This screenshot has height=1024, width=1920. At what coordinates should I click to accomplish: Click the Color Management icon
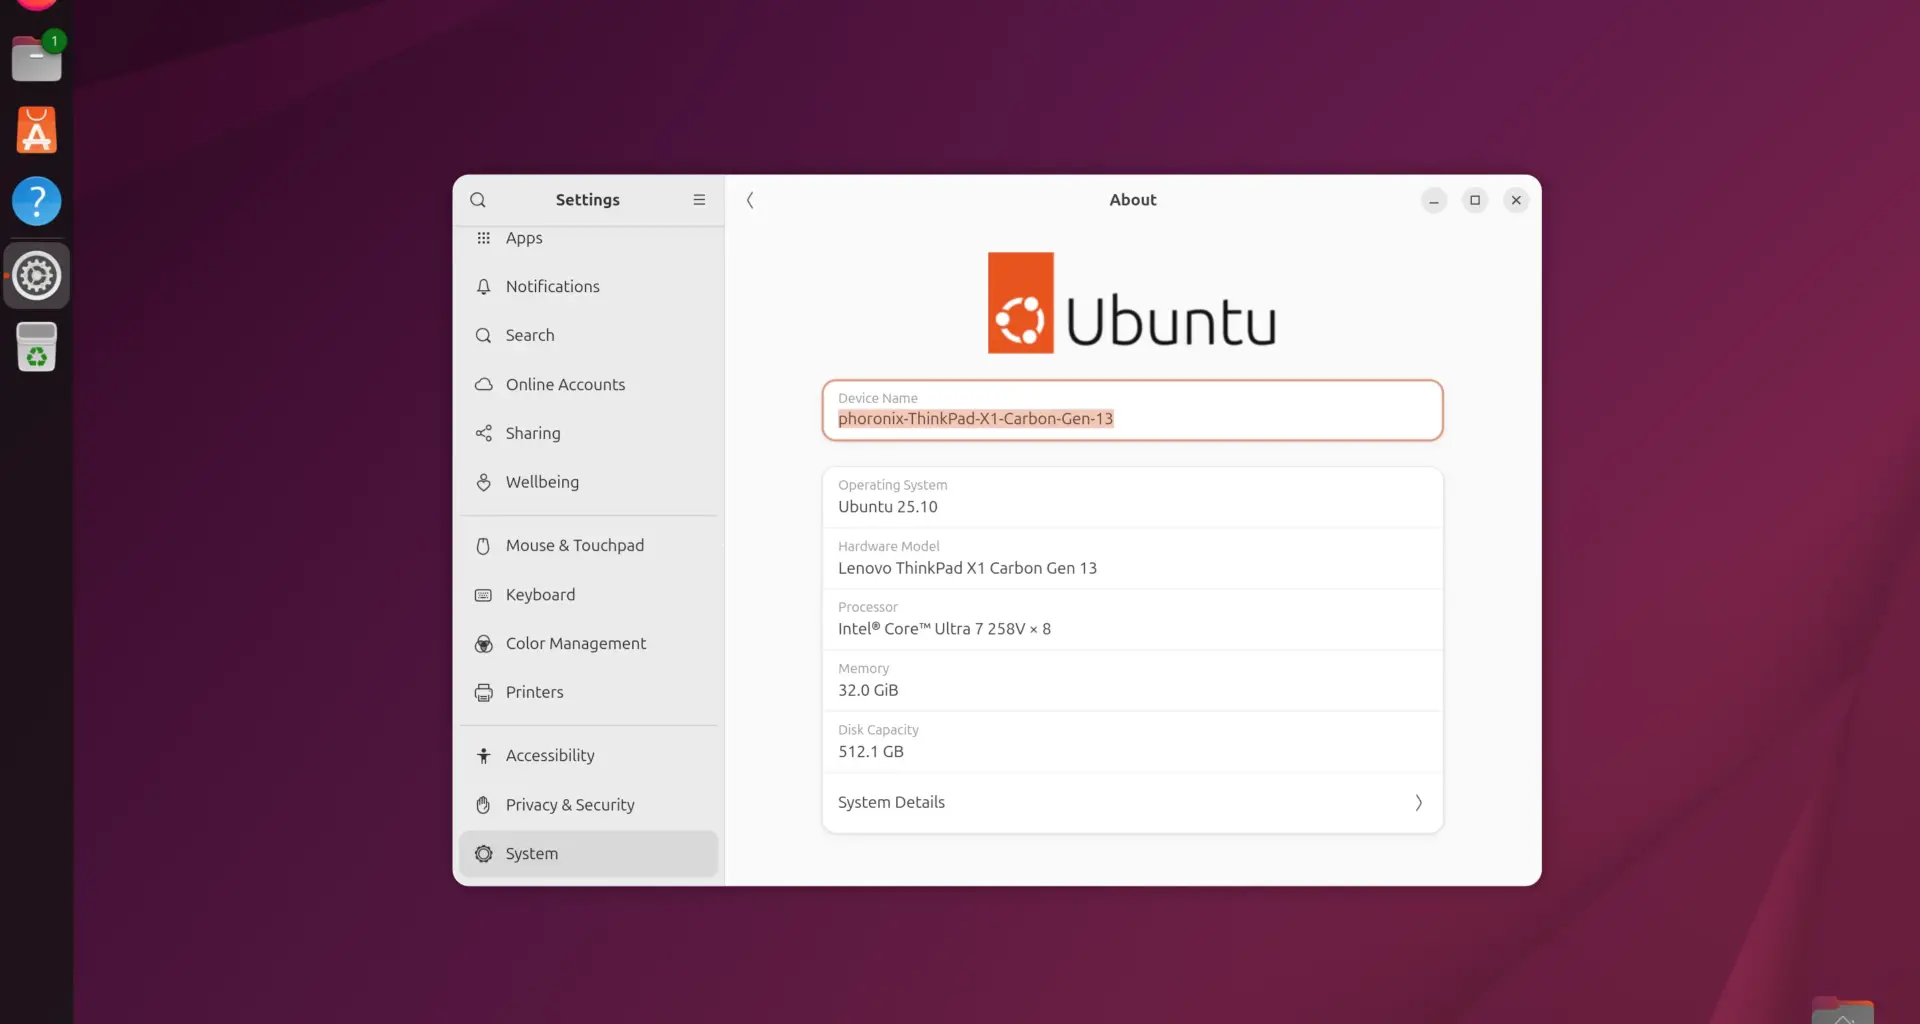tap(484, 643)
